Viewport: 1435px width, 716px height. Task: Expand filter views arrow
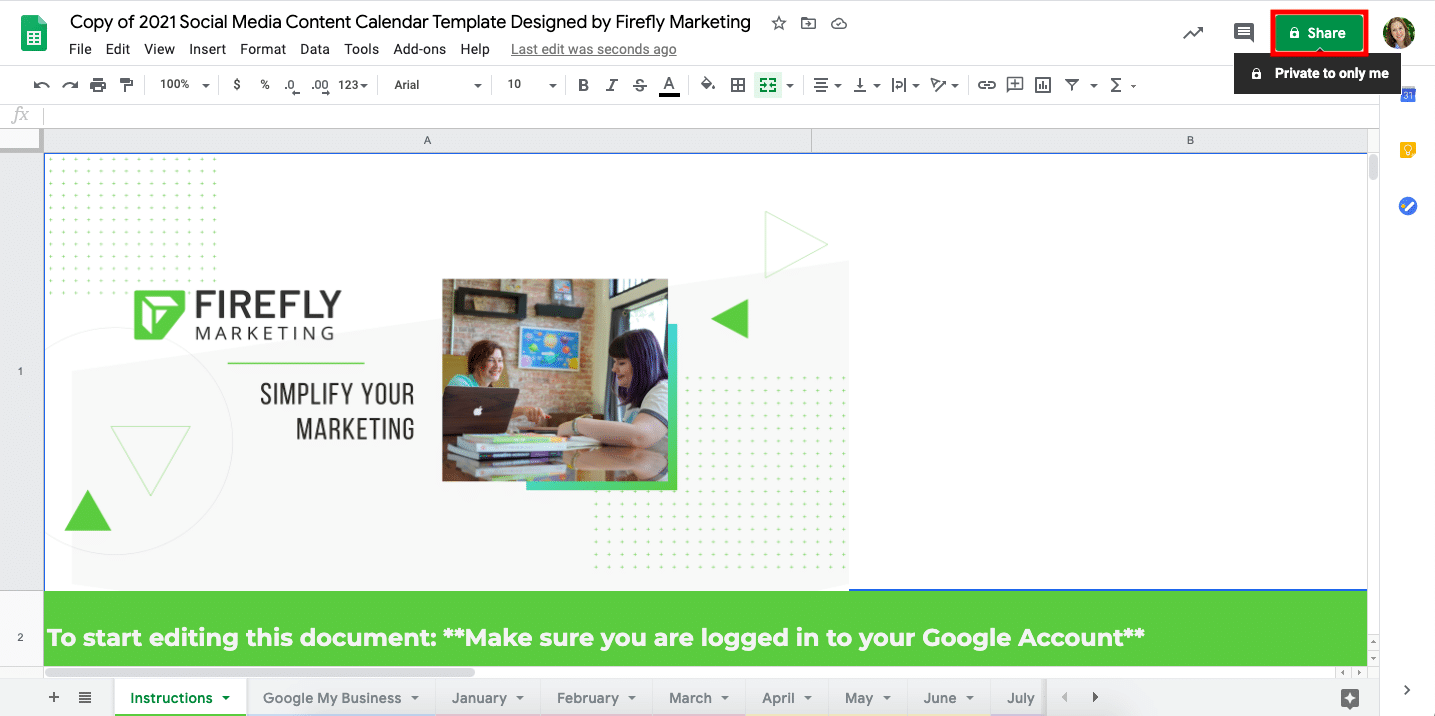coord(1093,86)
